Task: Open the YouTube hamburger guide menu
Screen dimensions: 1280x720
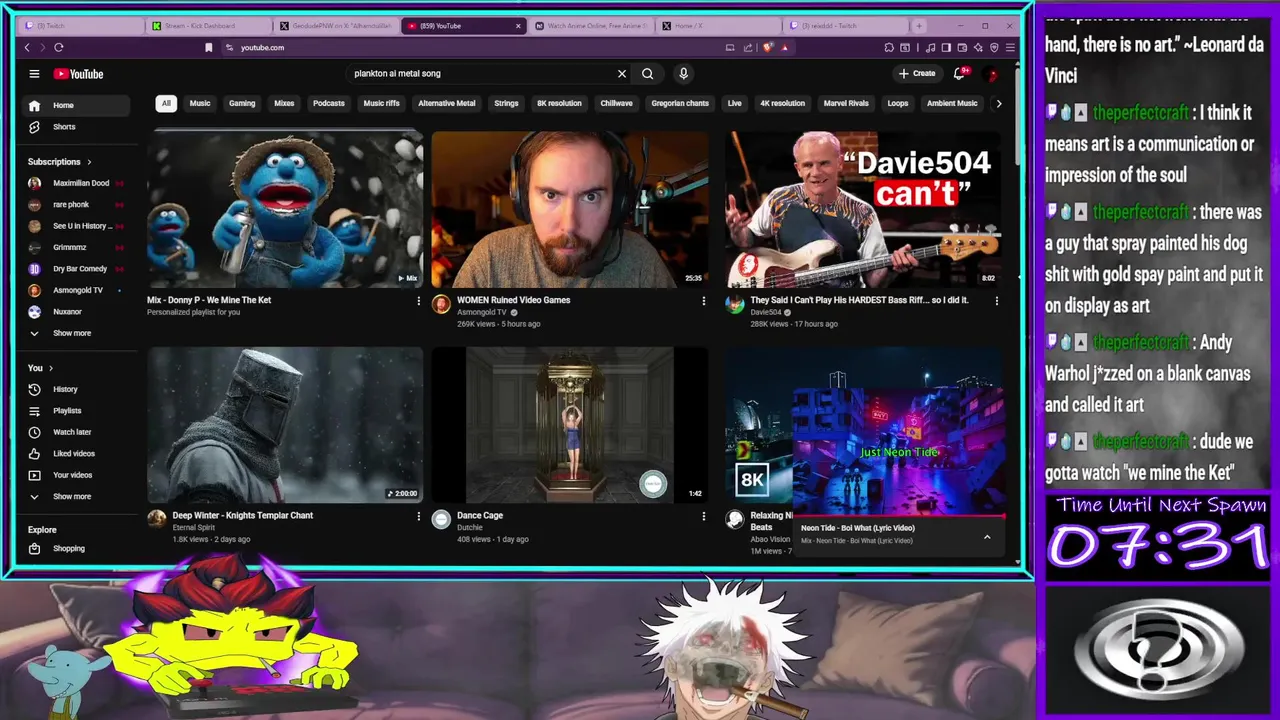Action: click(34, 74)
